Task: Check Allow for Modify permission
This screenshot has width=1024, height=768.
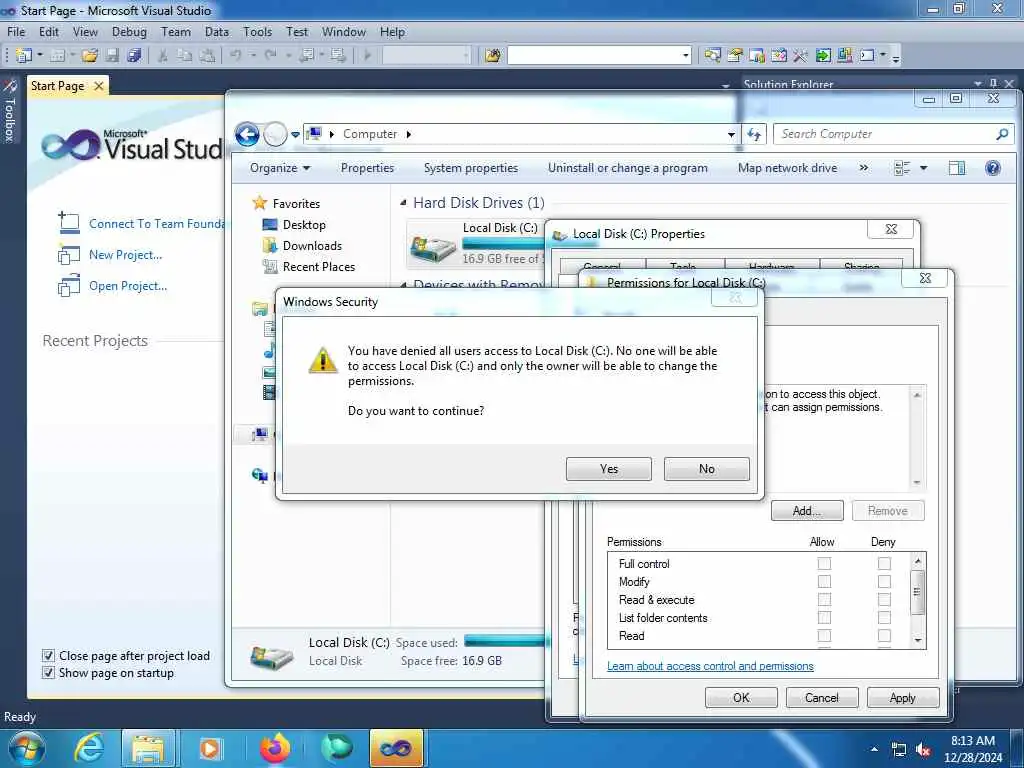Action: (824, 581)
